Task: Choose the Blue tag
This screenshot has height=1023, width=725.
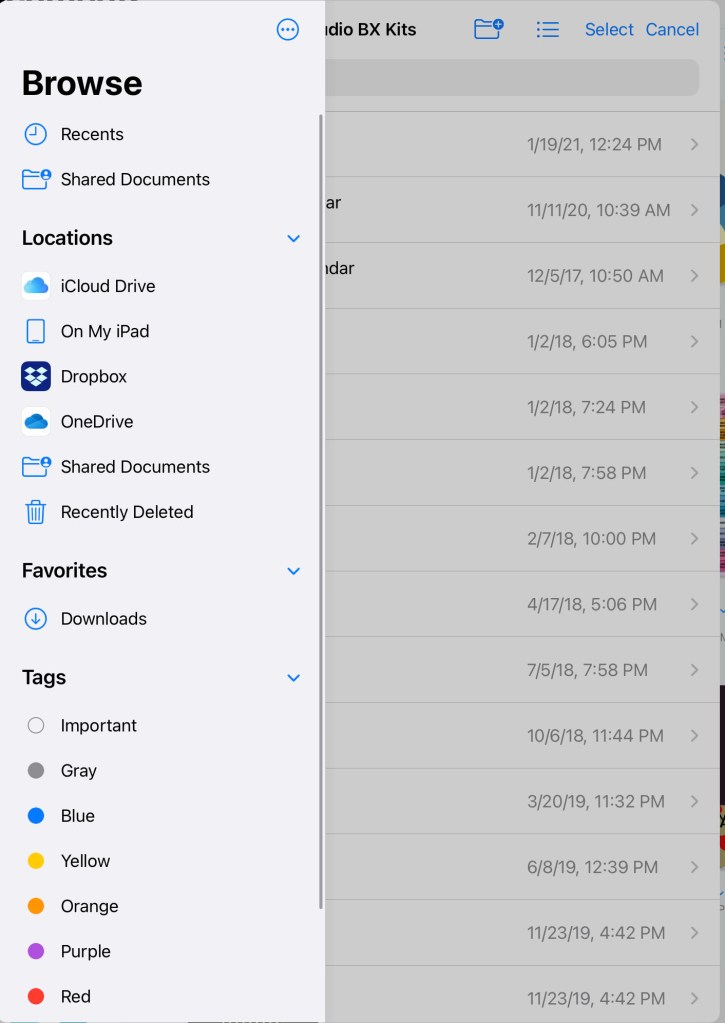Action: 77,816
